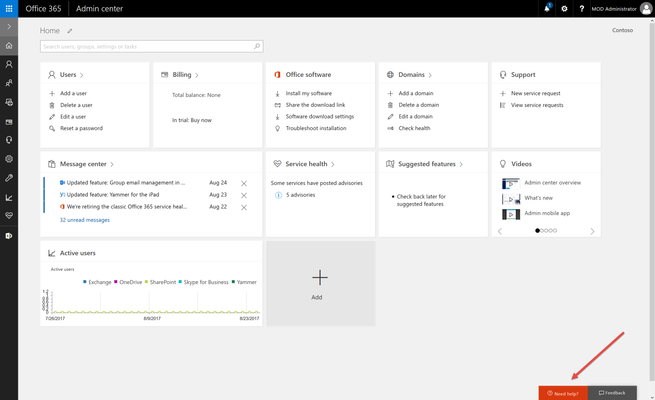Open help question mark in header
The width and height of the screenshot is (655, 400).
pos(581,8)
